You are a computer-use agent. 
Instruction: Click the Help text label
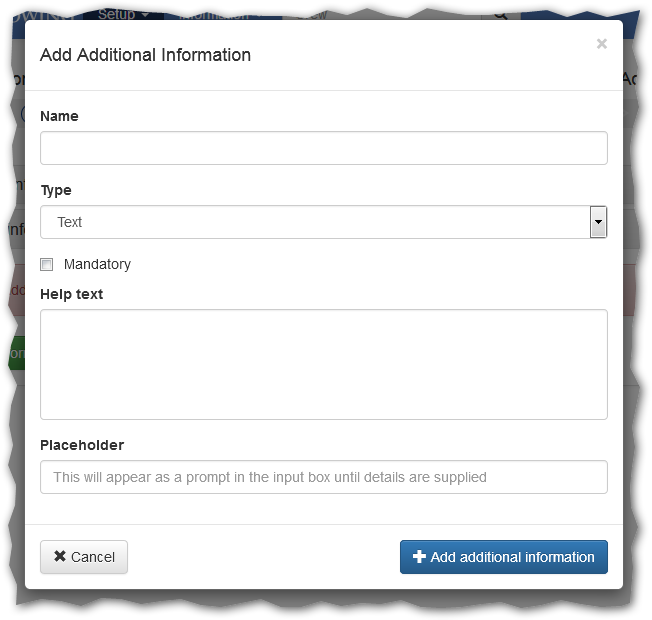(x=71, y=294)
